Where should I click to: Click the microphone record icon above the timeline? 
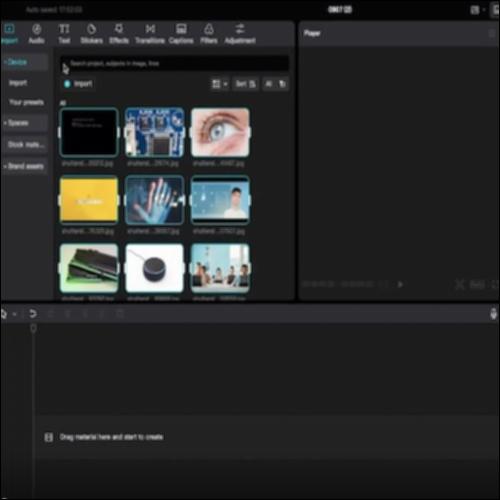click(x=494, y=314)
